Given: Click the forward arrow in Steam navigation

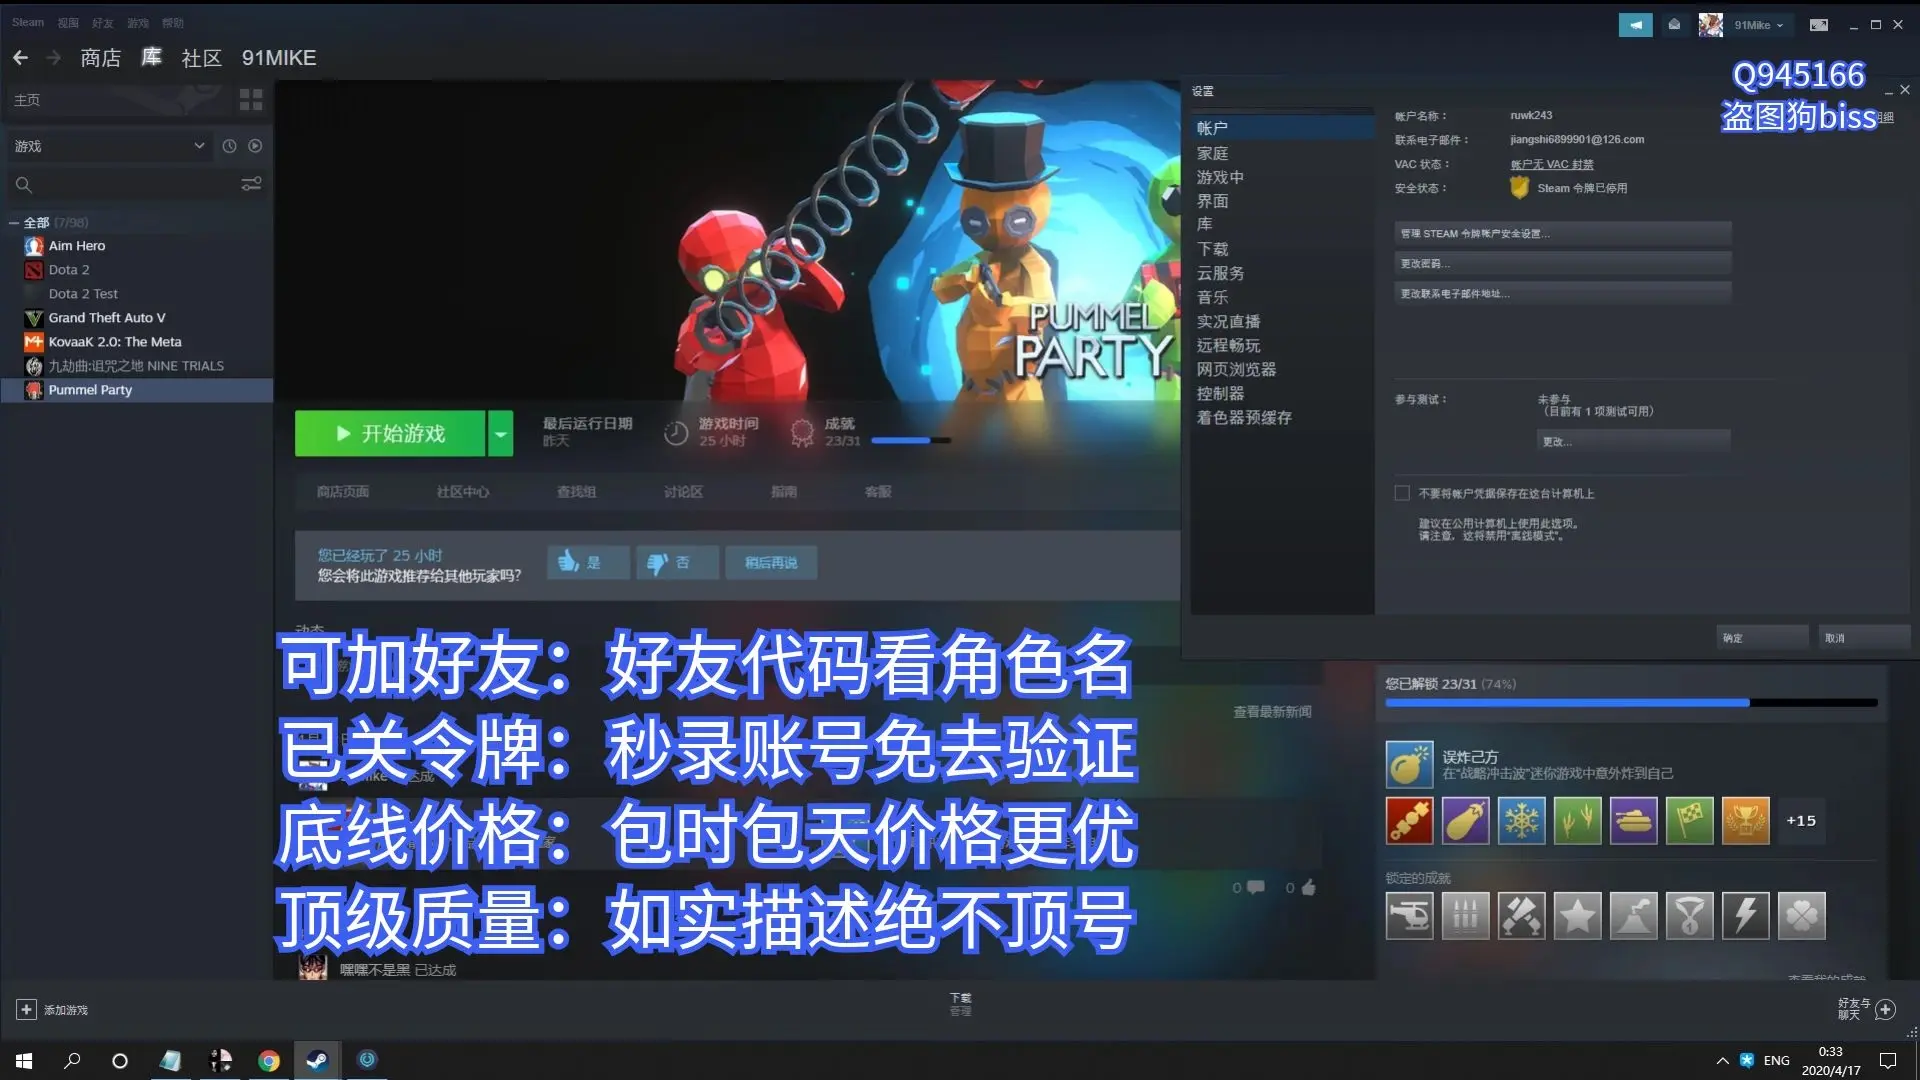Looking at the screenshot, I should click(x=54, y=58).
